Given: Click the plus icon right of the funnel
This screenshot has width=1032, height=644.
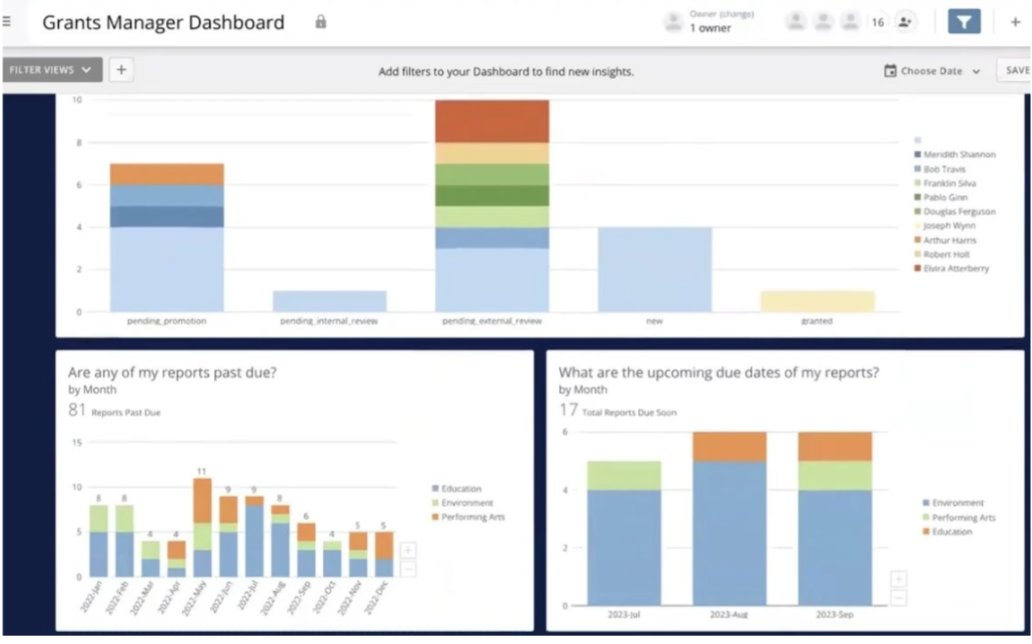Looking at the screenshot, I should click(1016, 22).
